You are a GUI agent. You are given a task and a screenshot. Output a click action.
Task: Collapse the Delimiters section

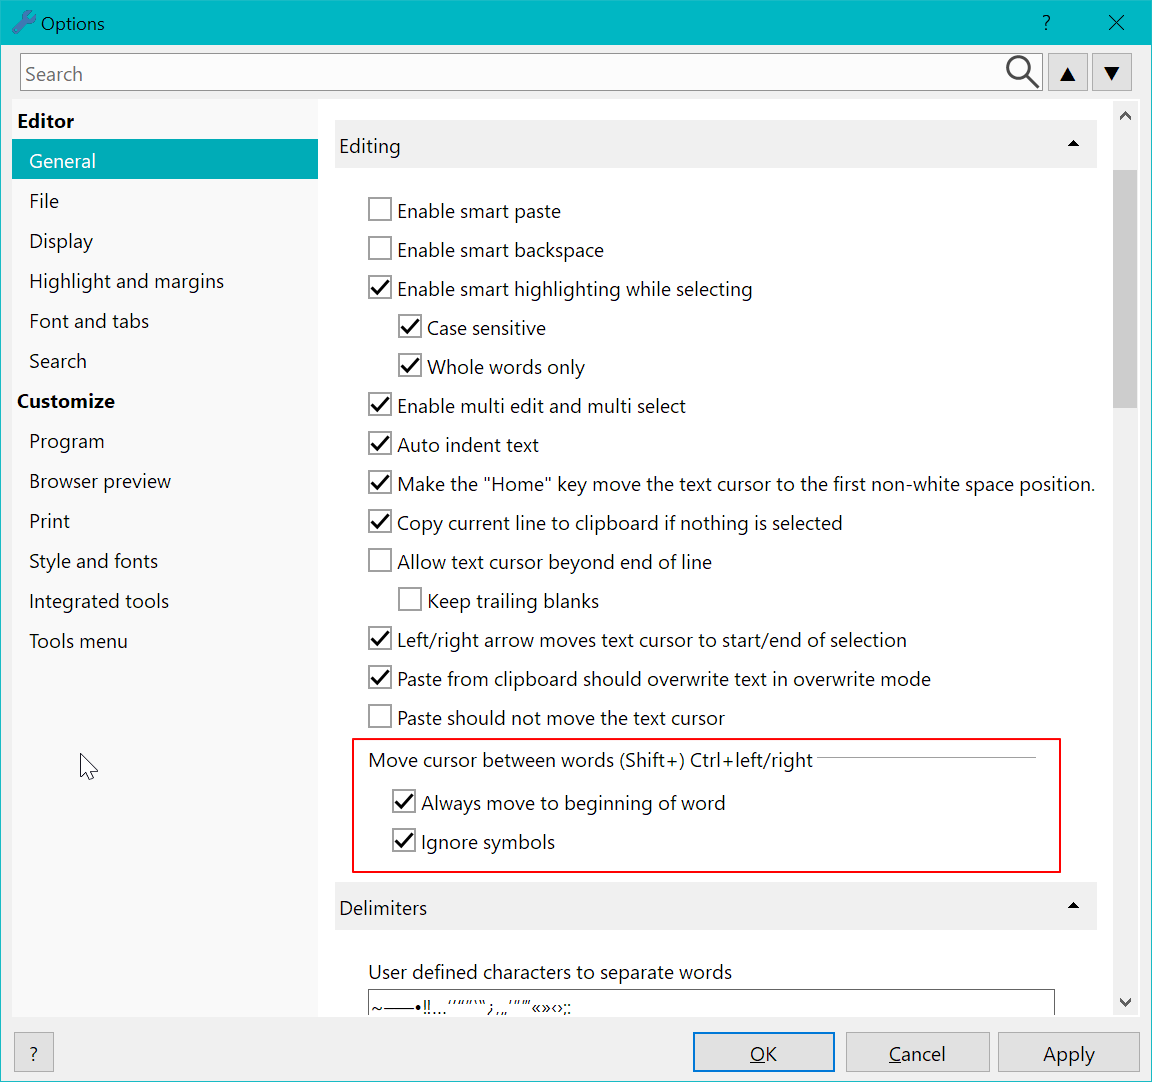click(x=1073, y=907)
